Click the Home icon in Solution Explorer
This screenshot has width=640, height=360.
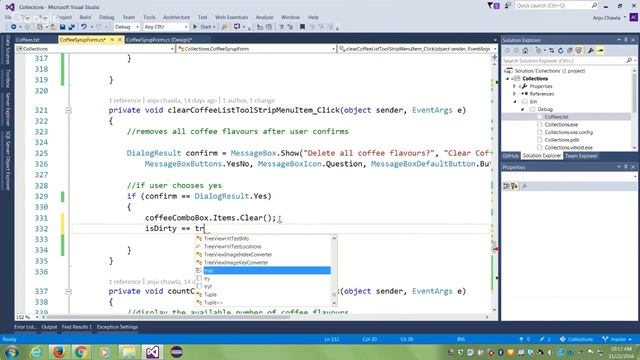click(525, 51)
